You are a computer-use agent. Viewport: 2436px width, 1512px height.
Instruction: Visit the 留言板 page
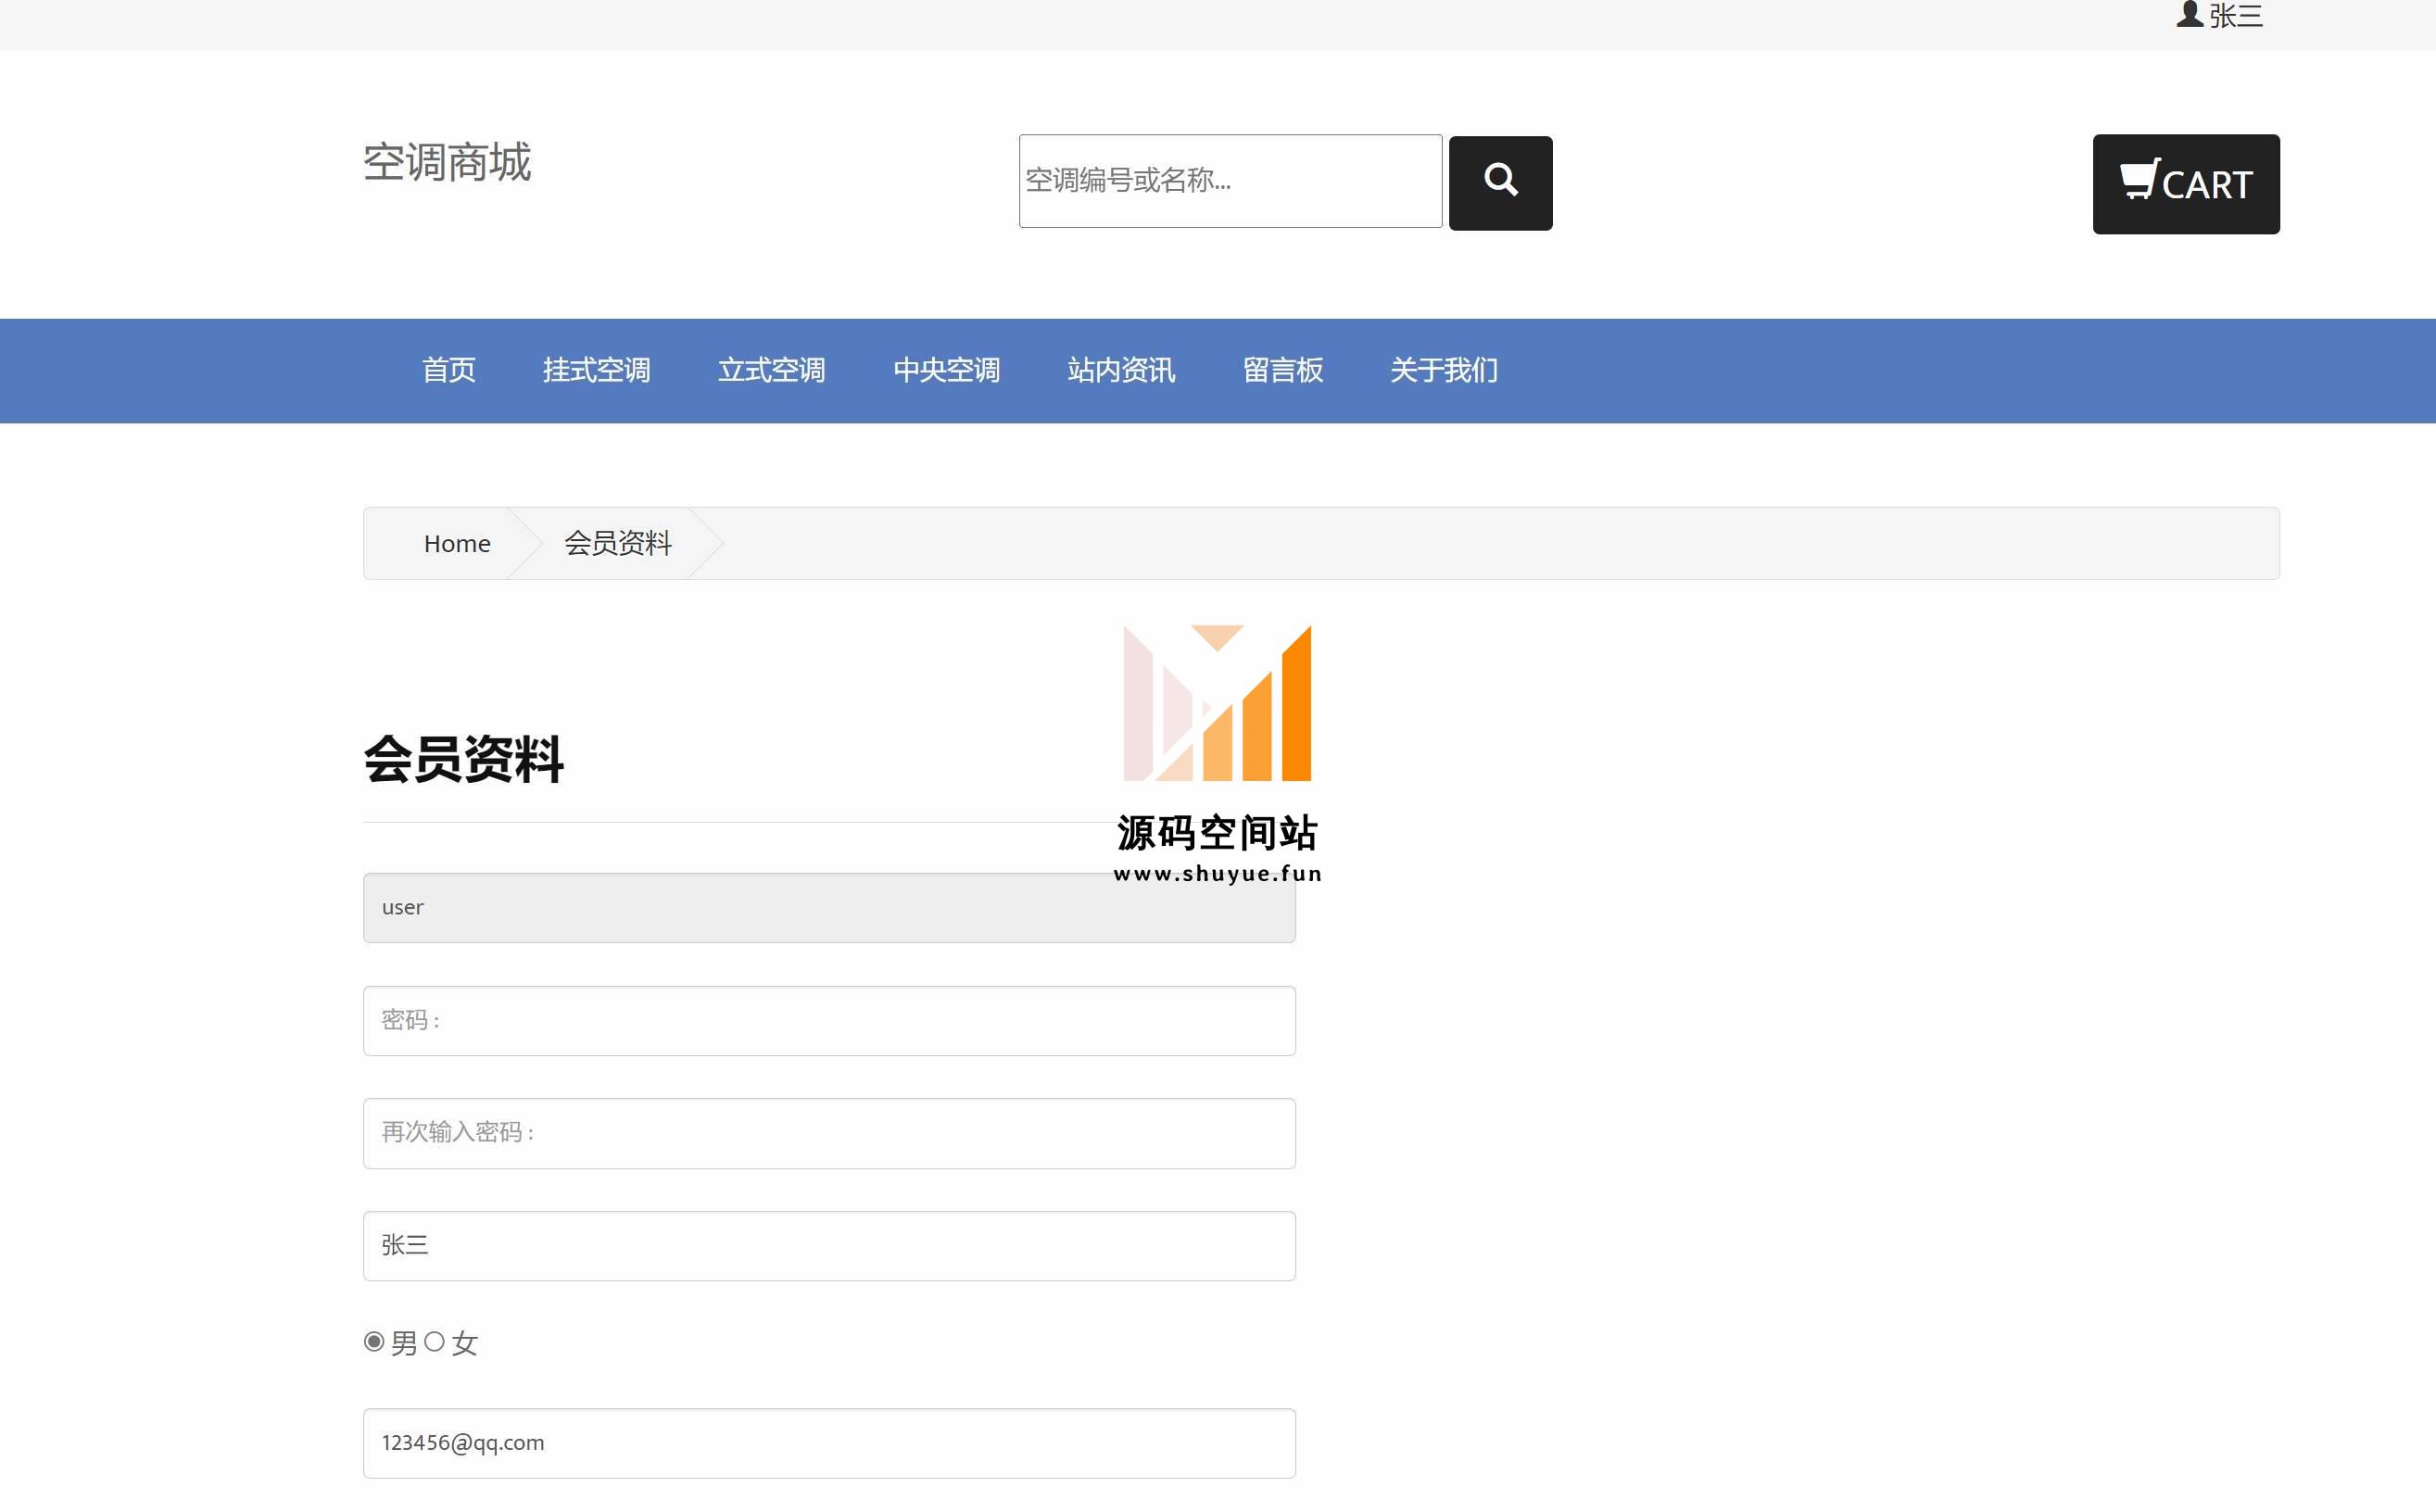[1282, 370]
